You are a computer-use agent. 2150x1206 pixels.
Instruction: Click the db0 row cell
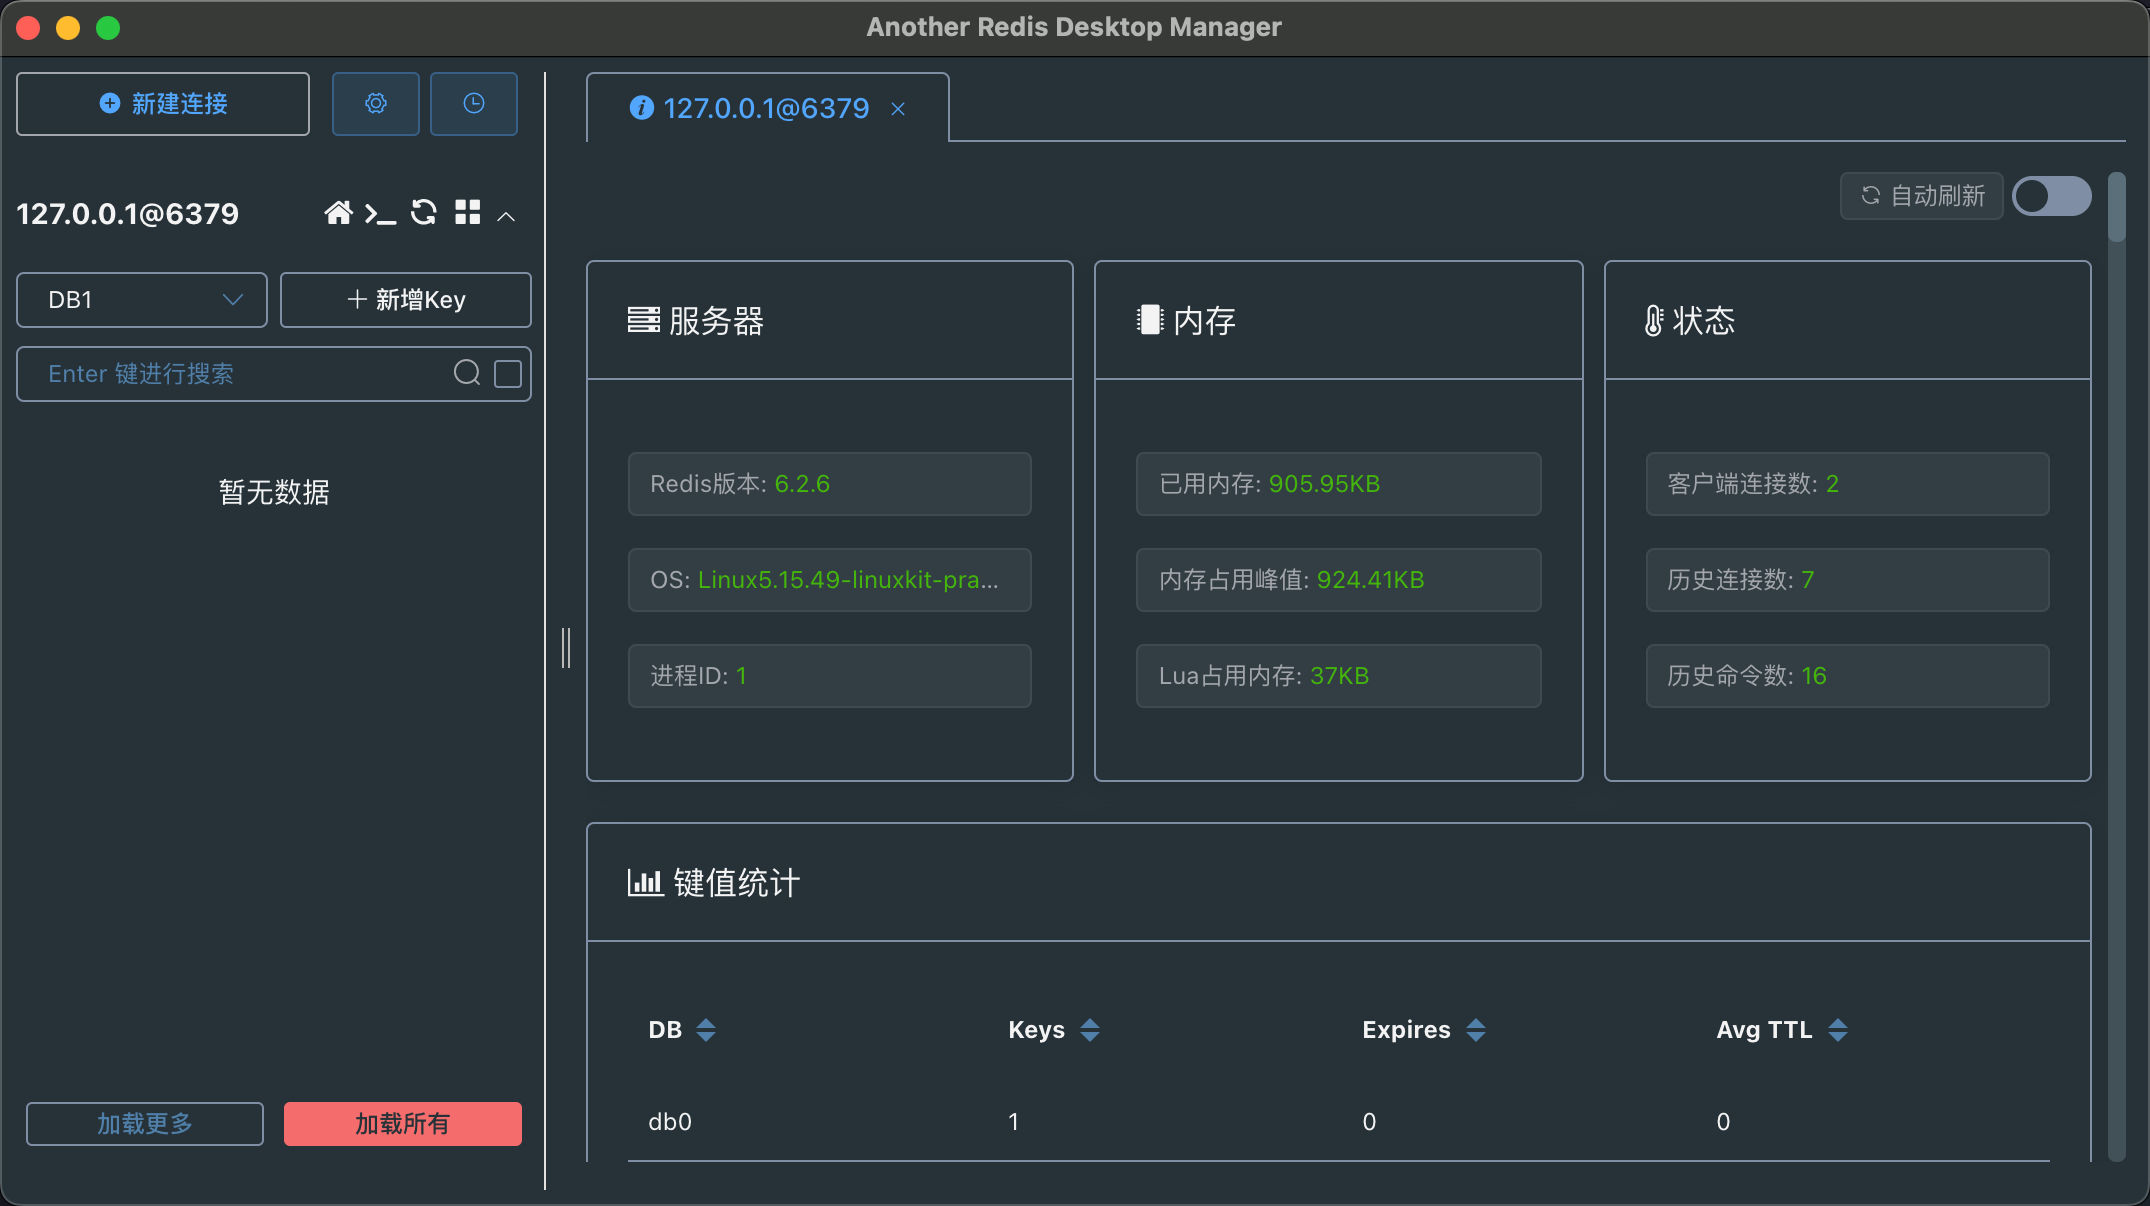(670, 1122)
